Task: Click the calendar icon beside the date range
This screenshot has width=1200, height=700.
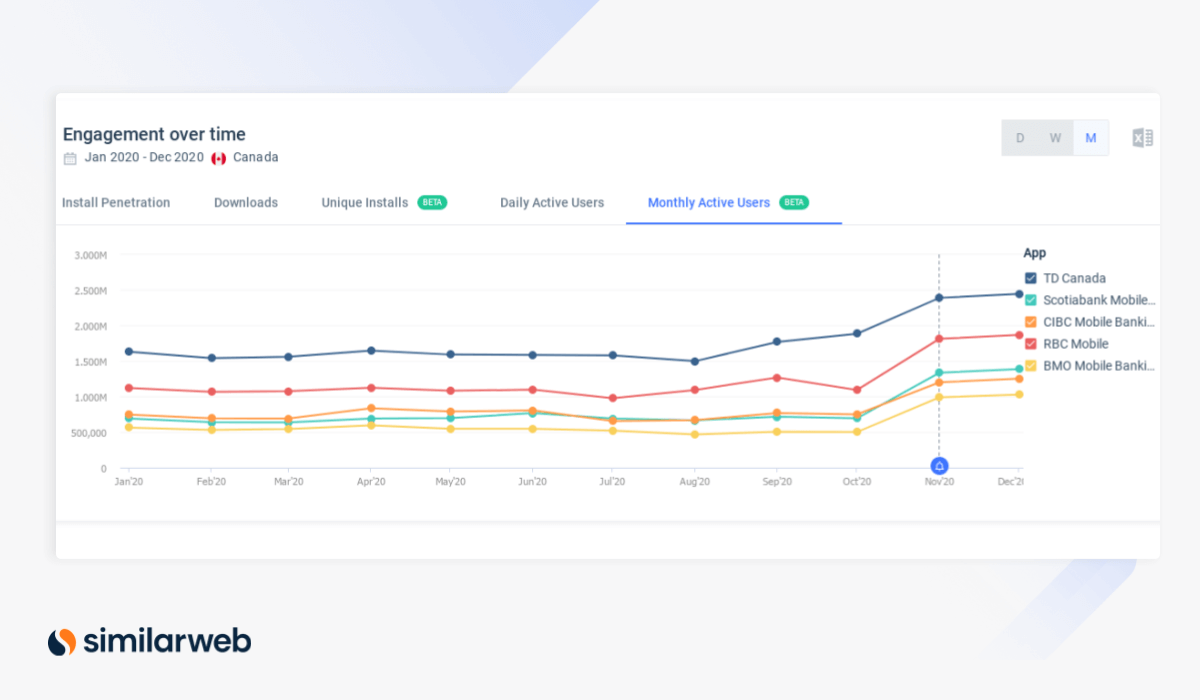Action: pyautogui.click(x=69, y=157)
